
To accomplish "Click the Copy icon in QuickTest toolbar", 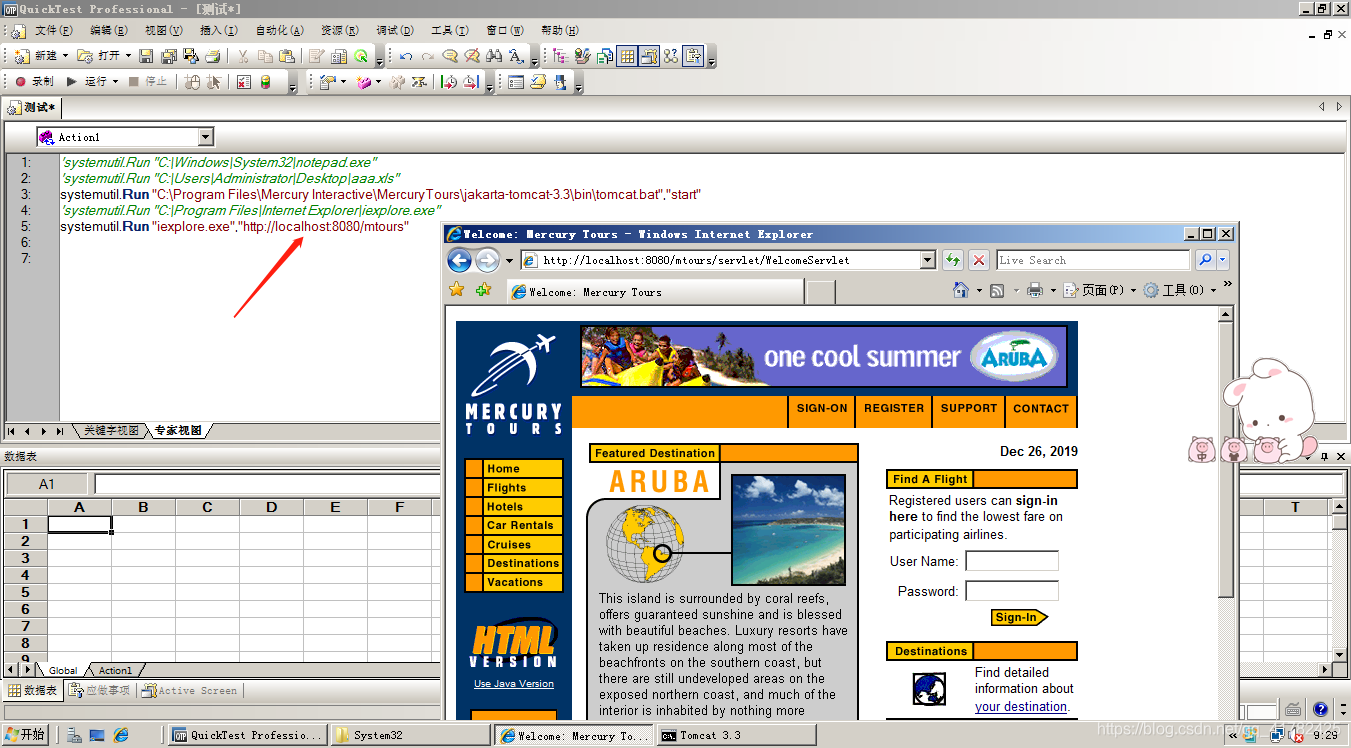I will point(265,57).
